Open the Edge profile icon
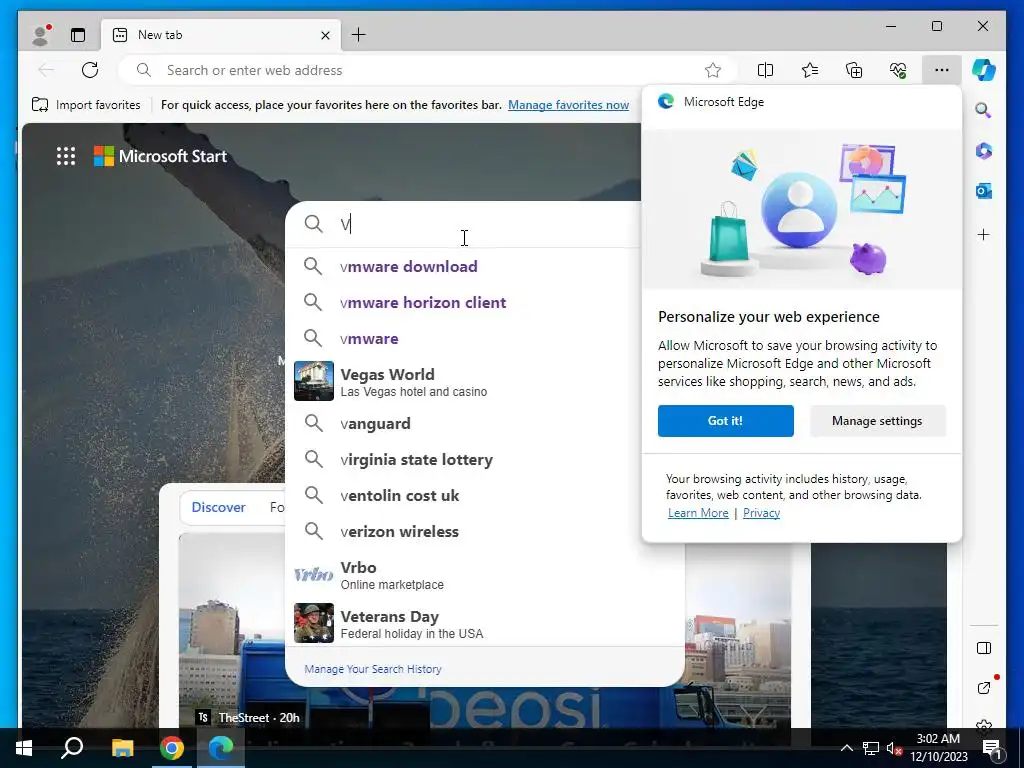Image resolution: width=1024 pixels, height=768 pixels. click(41, 35)
